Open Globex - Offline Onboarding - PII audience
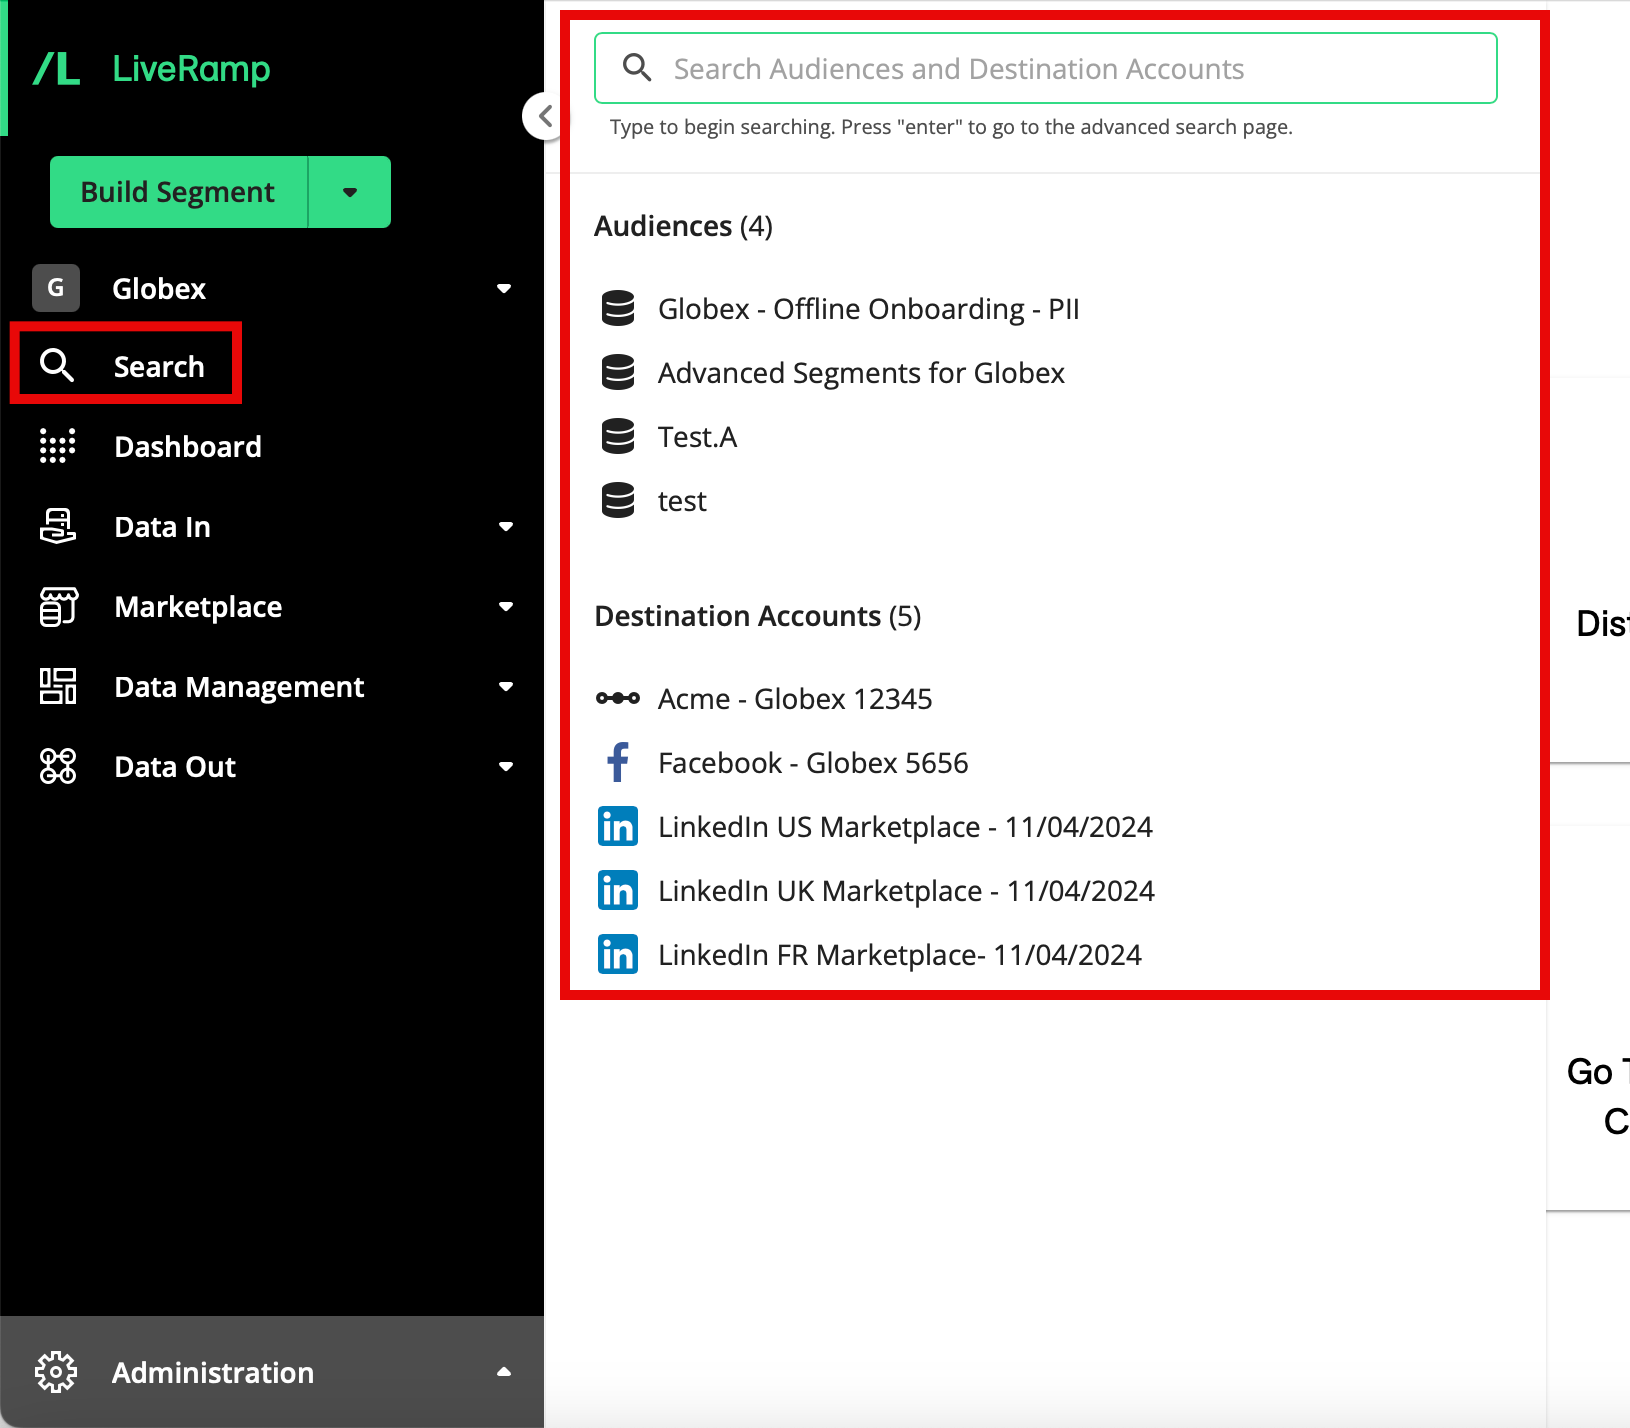 (x=869, y=309)
